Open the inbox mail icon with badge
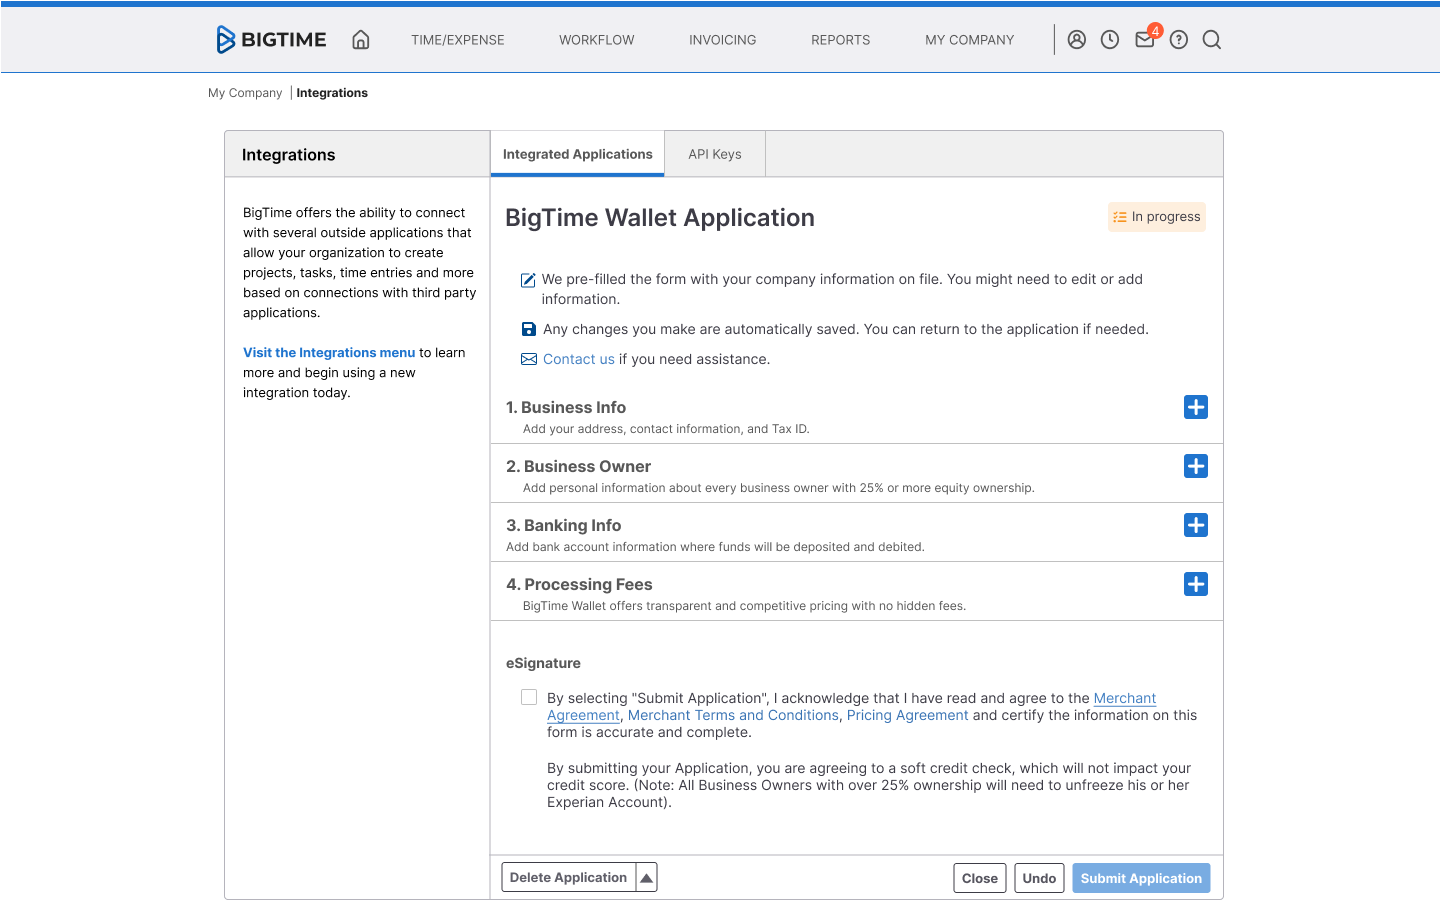 coord(1147,38)
